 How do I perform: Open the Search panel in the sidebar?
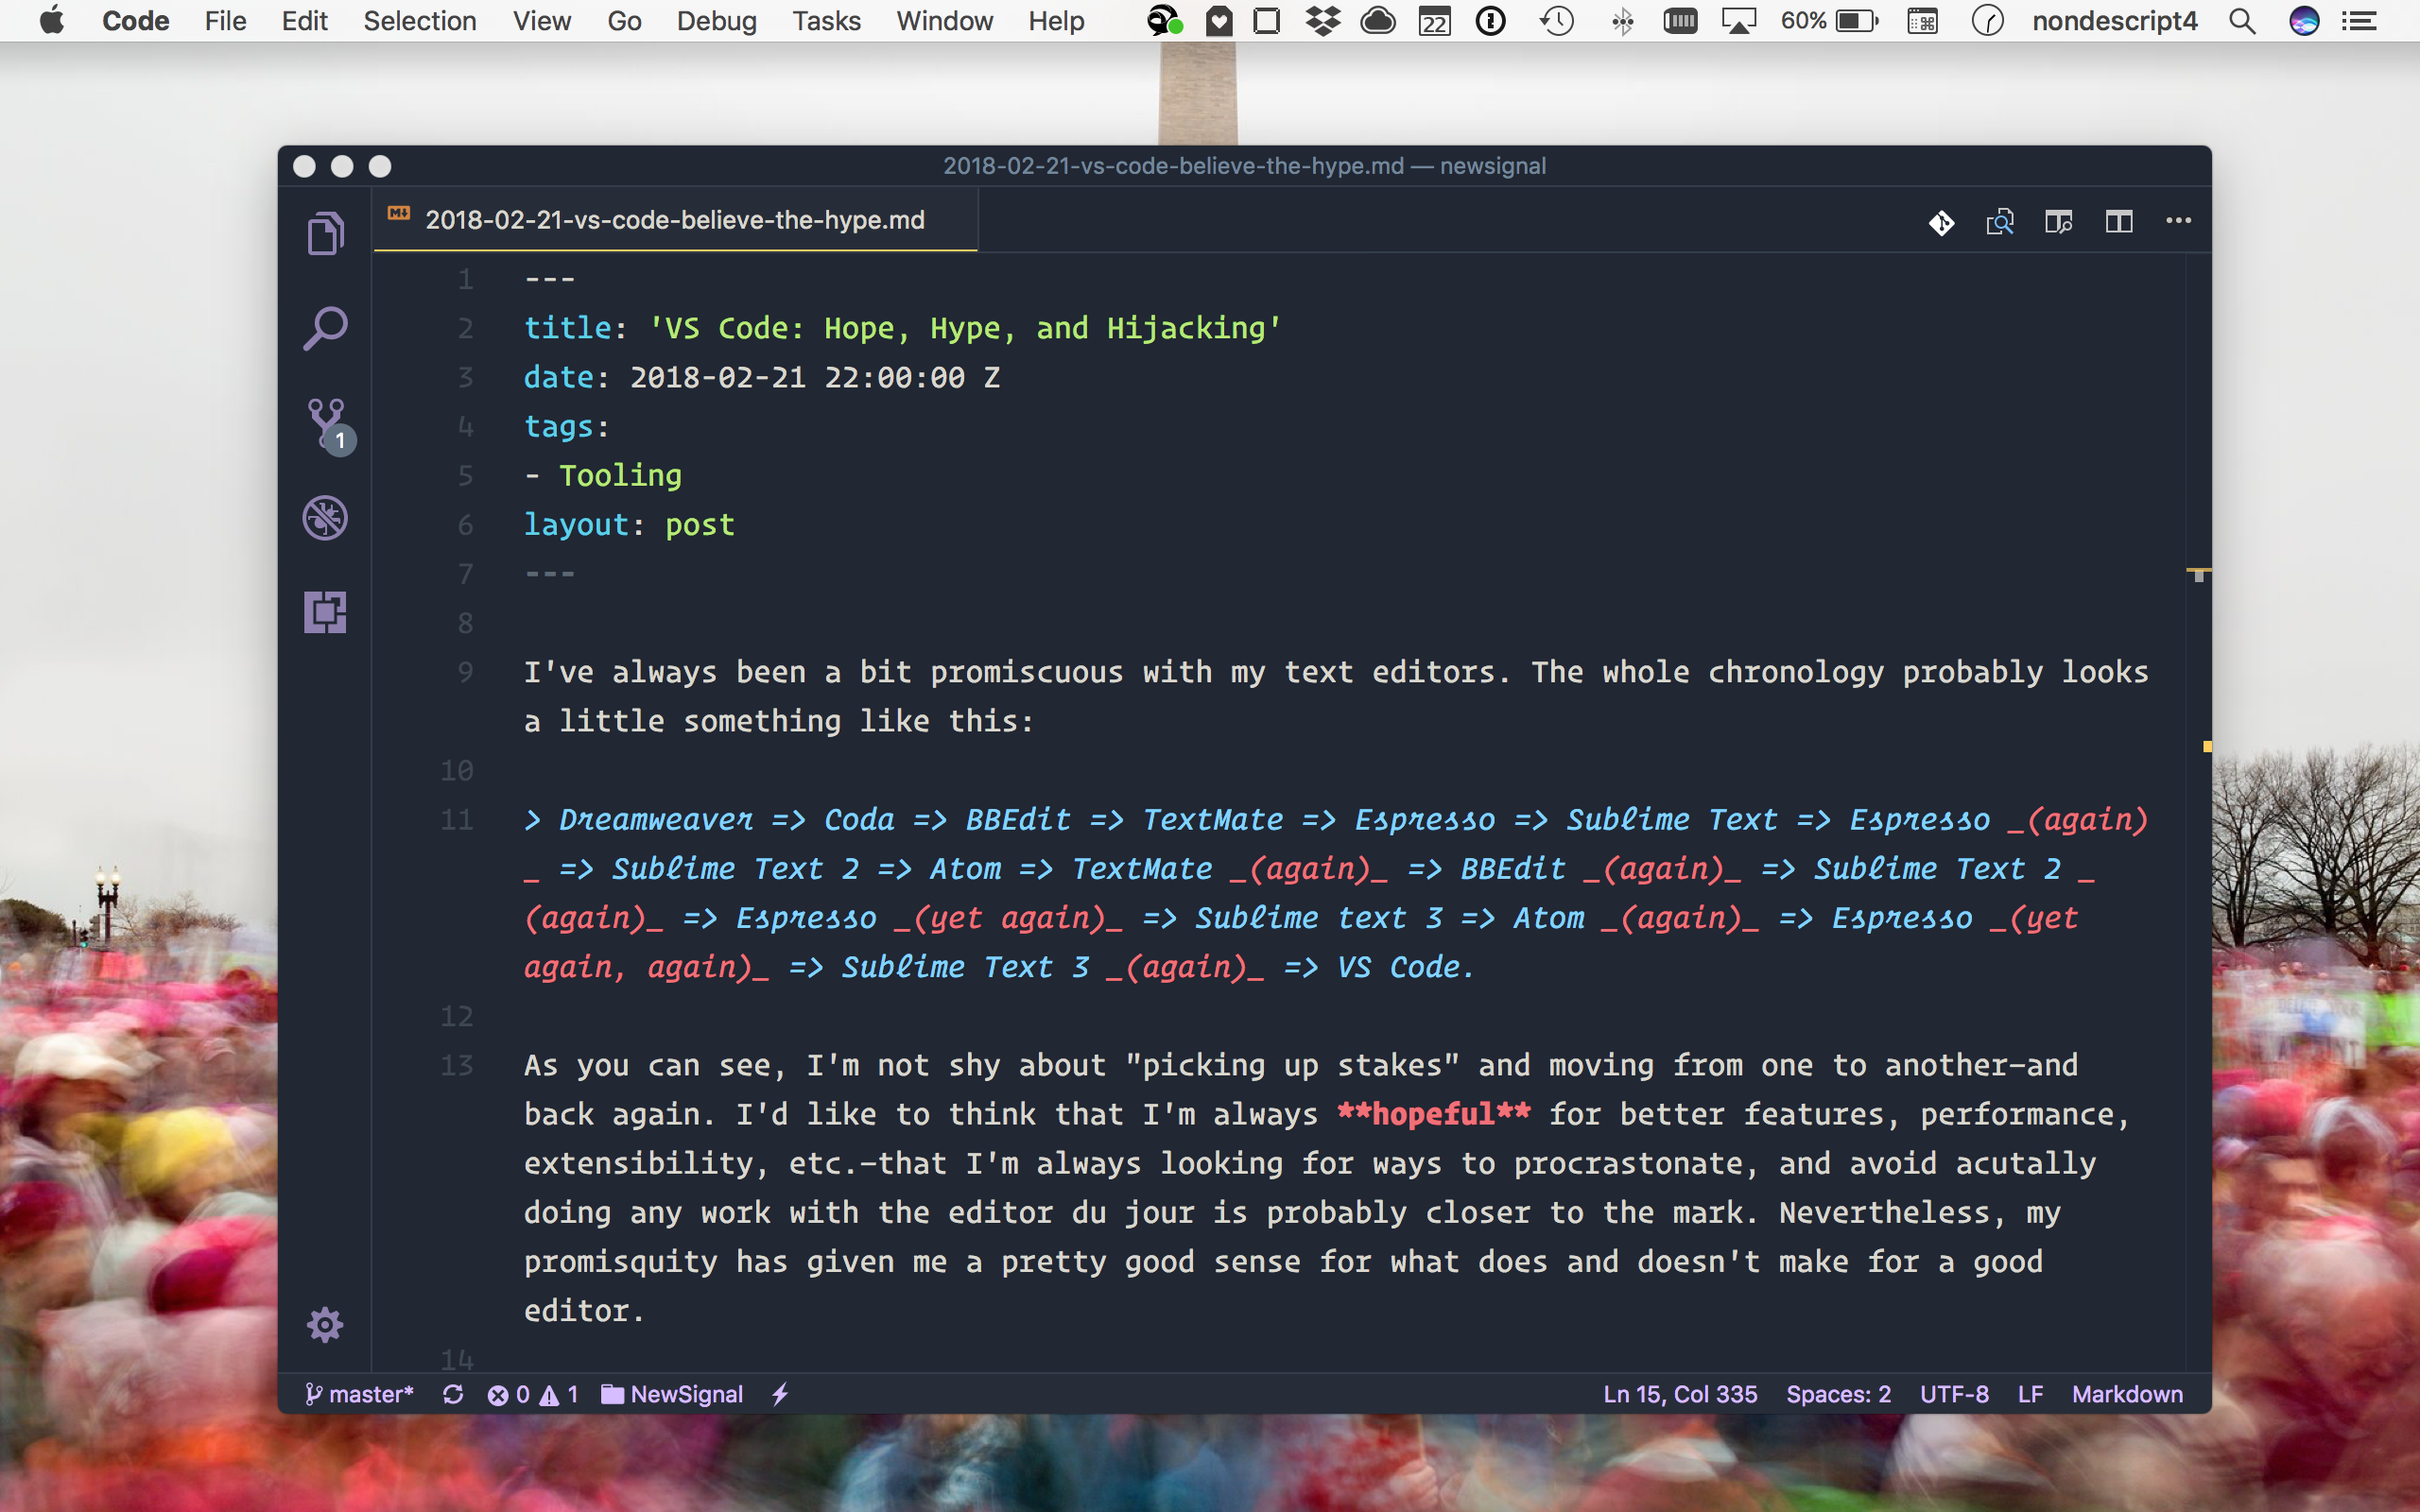(325, 326)
